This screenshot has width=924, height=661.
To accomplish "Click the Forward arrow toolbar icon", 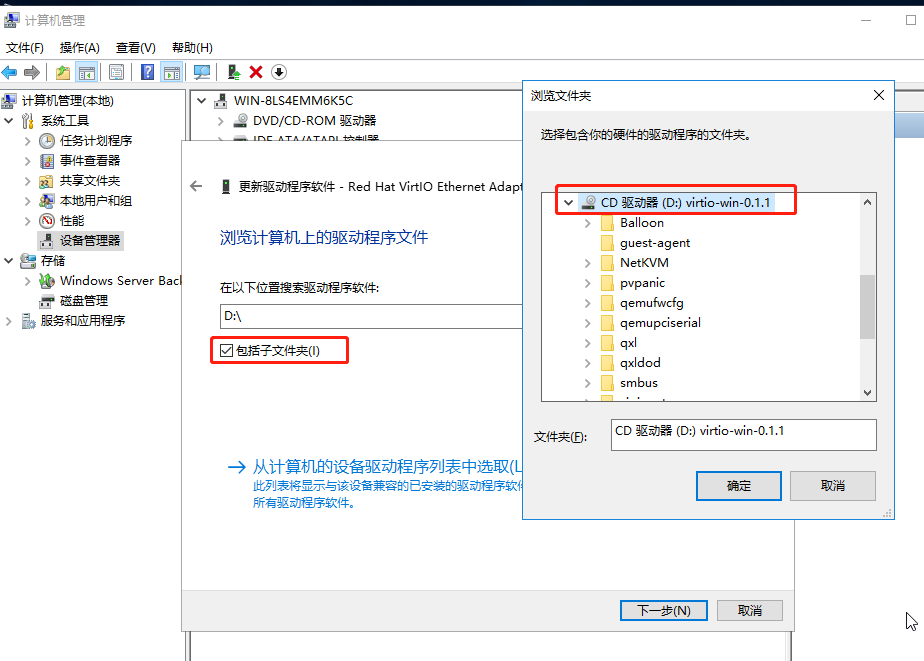I will [x=32, y=72].
